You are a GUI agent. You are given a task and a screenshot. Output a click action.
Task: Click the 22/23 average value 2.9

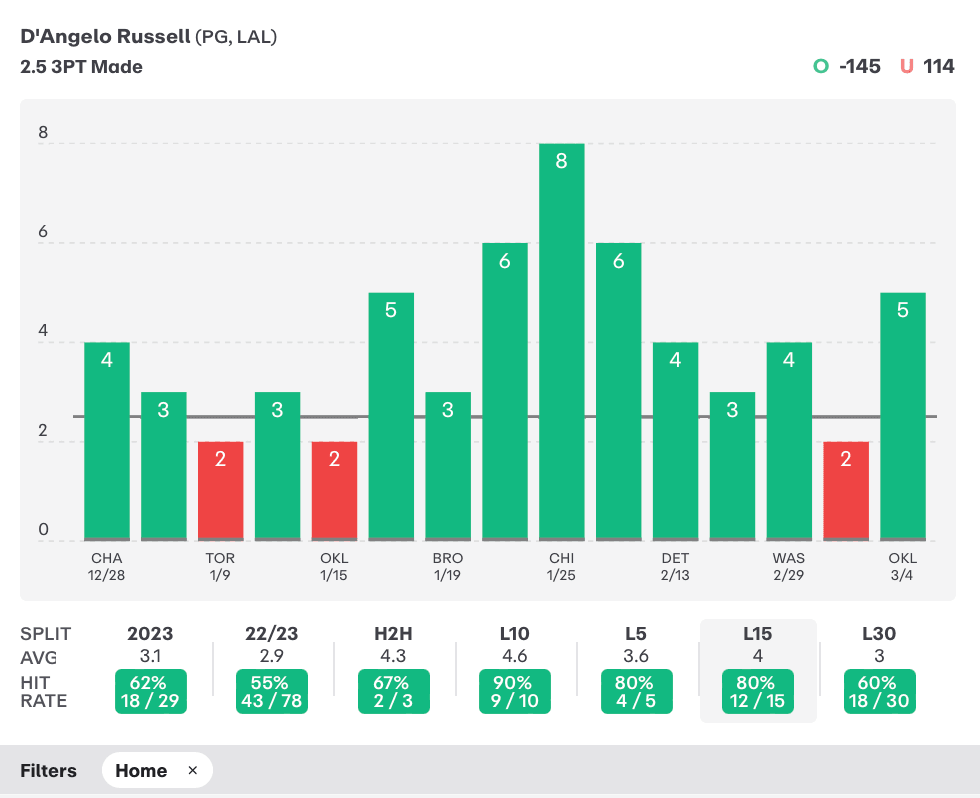271,656
